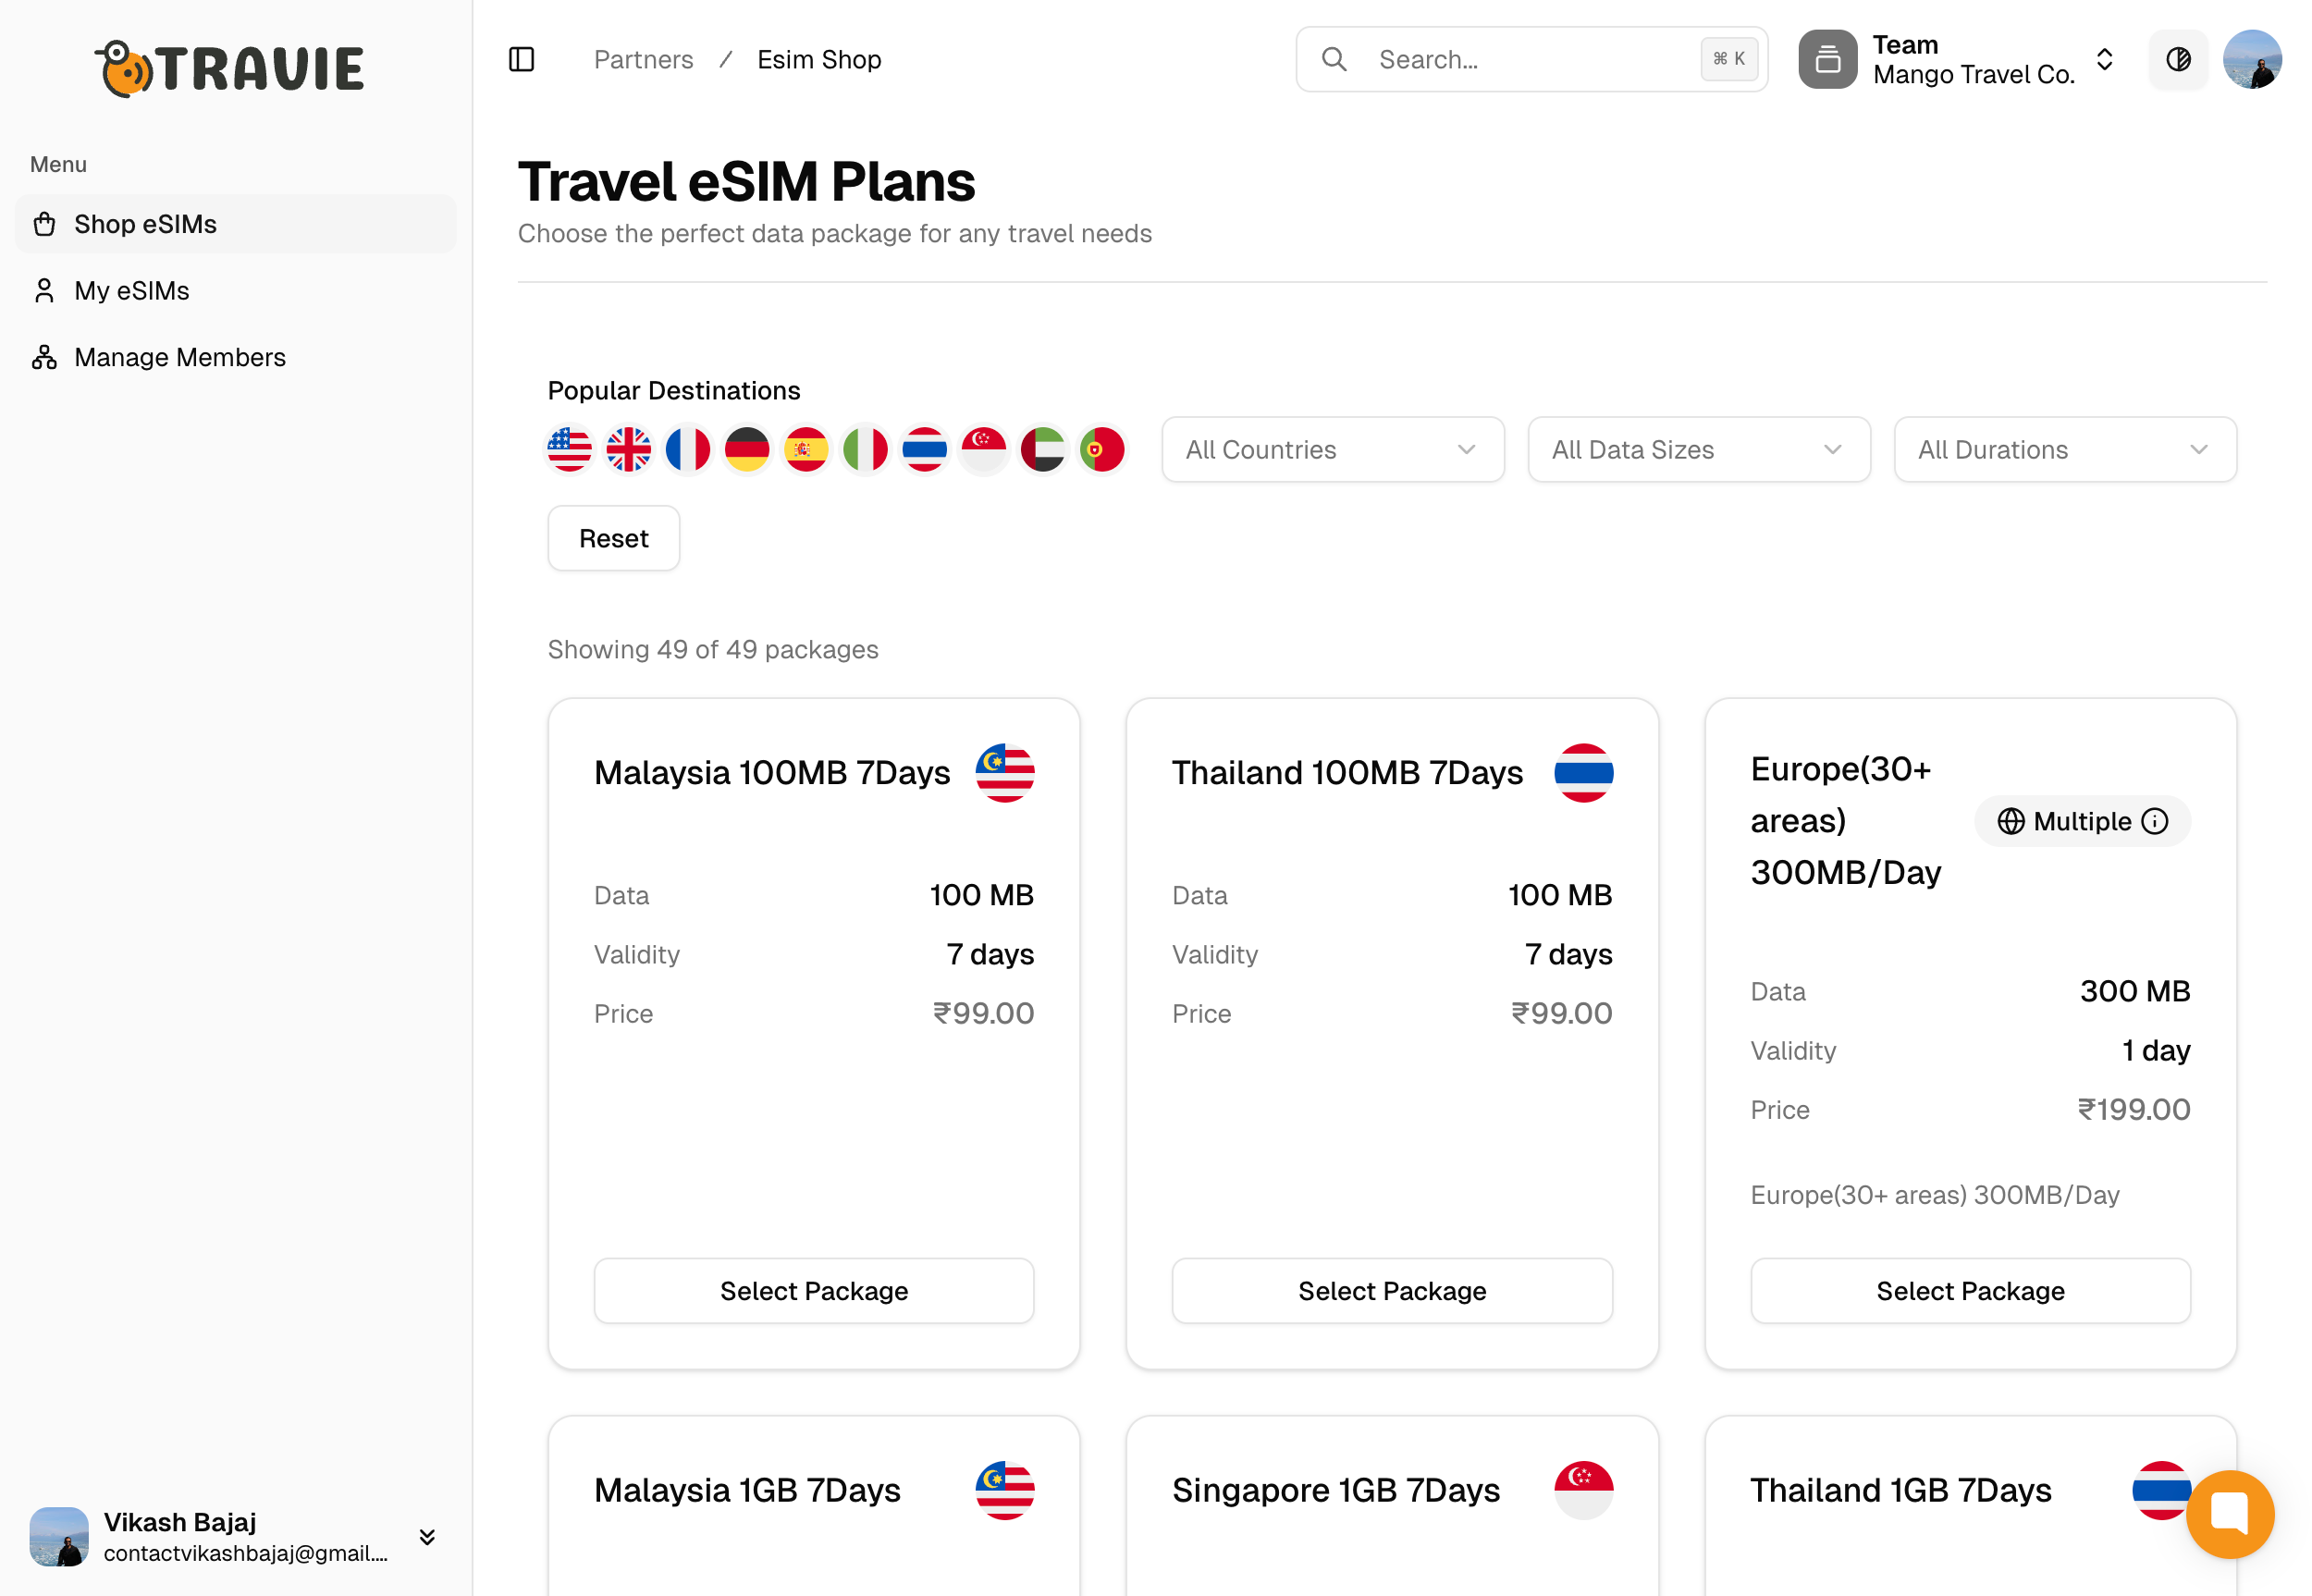Click the info icon on Multiple badge
Screen dimensions: 2312x1596
tap(2155, 821)
